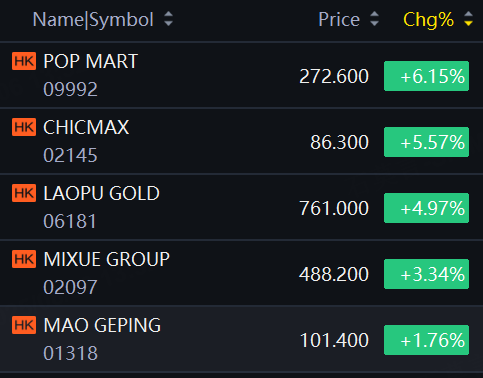The height and width of the screenshot is (378, 483).
Task: Select the HK badge next to LAOPU GOLD
Action: click(24, 193)
